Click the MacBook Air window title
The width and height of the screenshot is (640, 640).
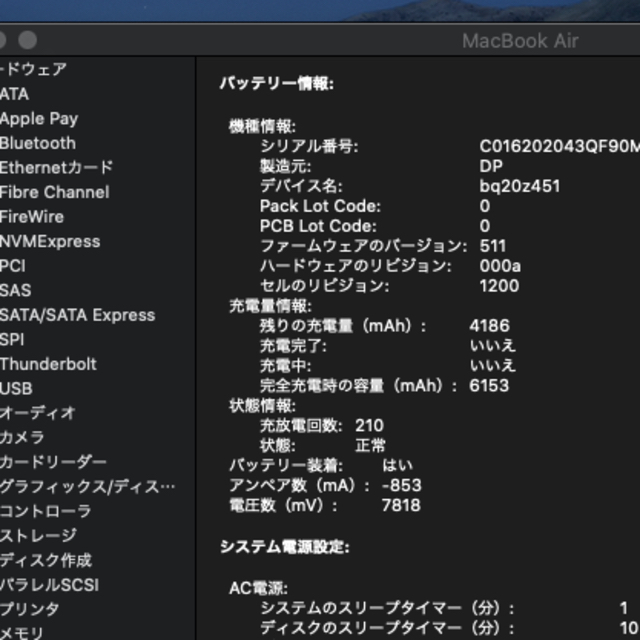(x=520, y=41)
